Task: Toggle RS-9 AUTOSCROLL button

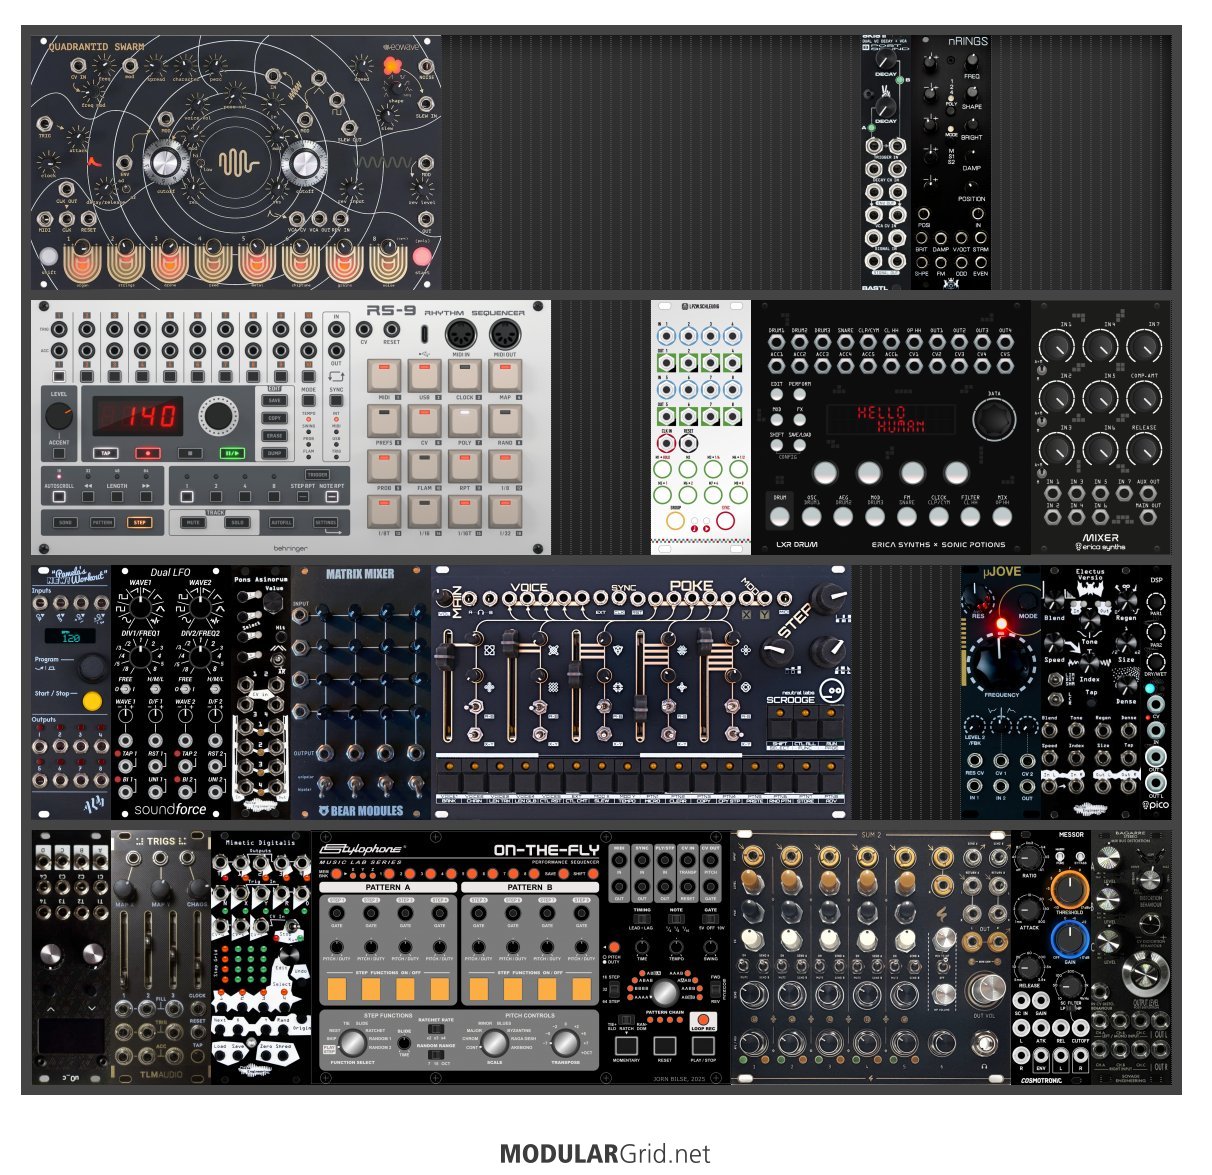Action: pyautogui.click(x=59, y=497)
